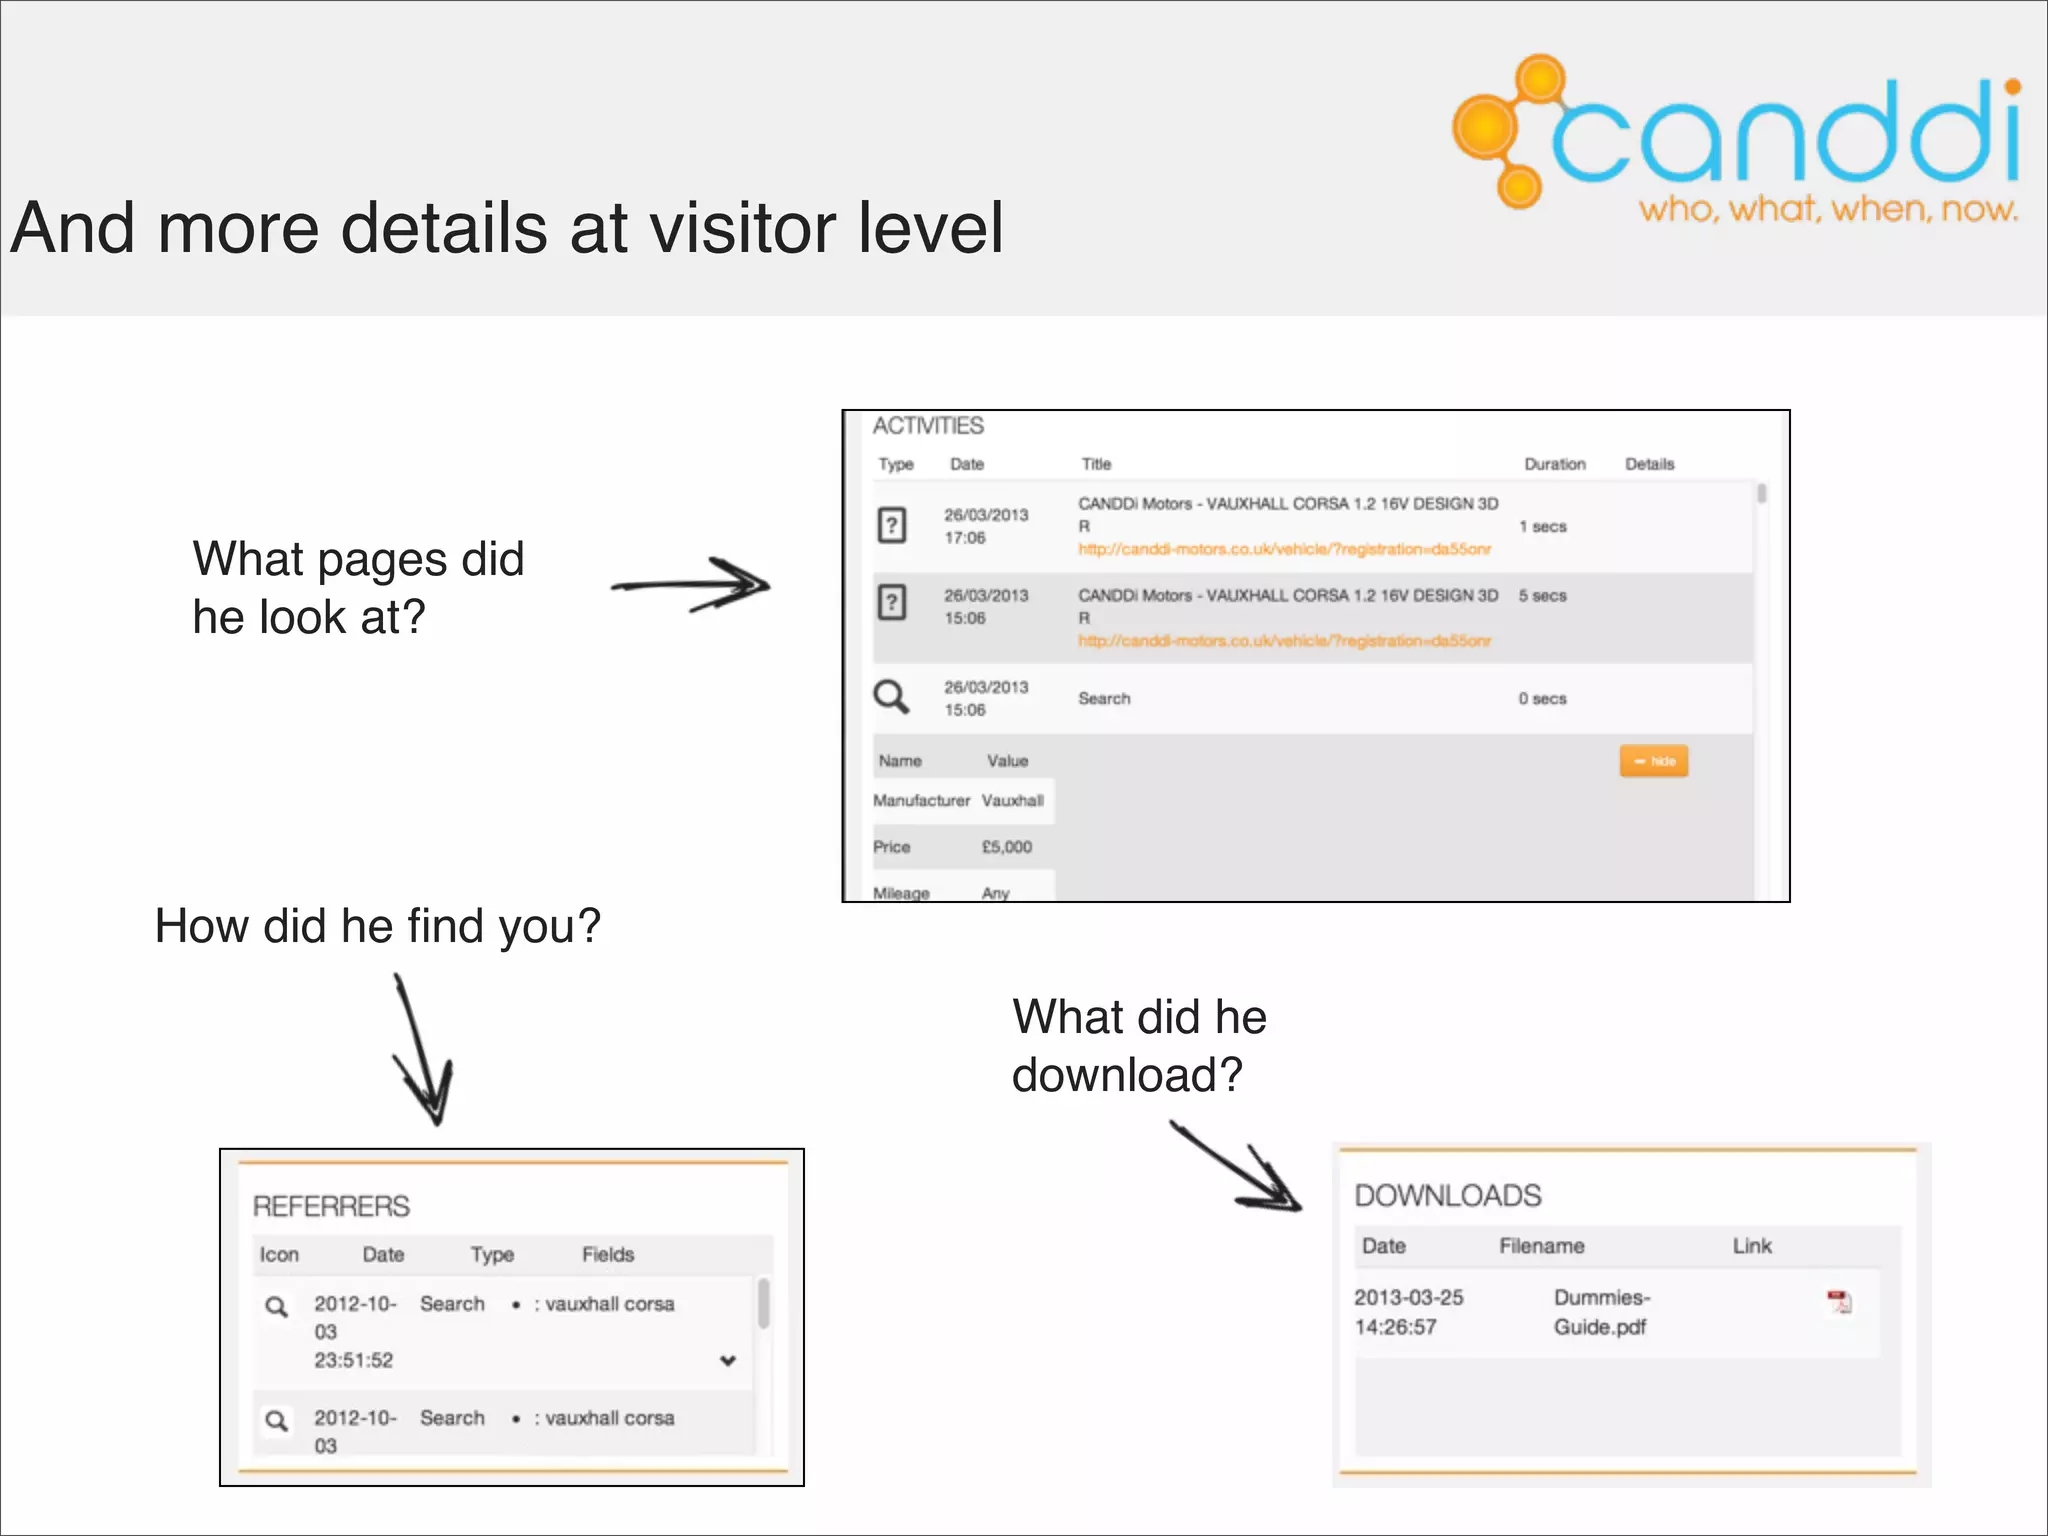
Task: Click the '2012-10-03 23:51:52' referrer date
Action: (x=355, y=1332)
